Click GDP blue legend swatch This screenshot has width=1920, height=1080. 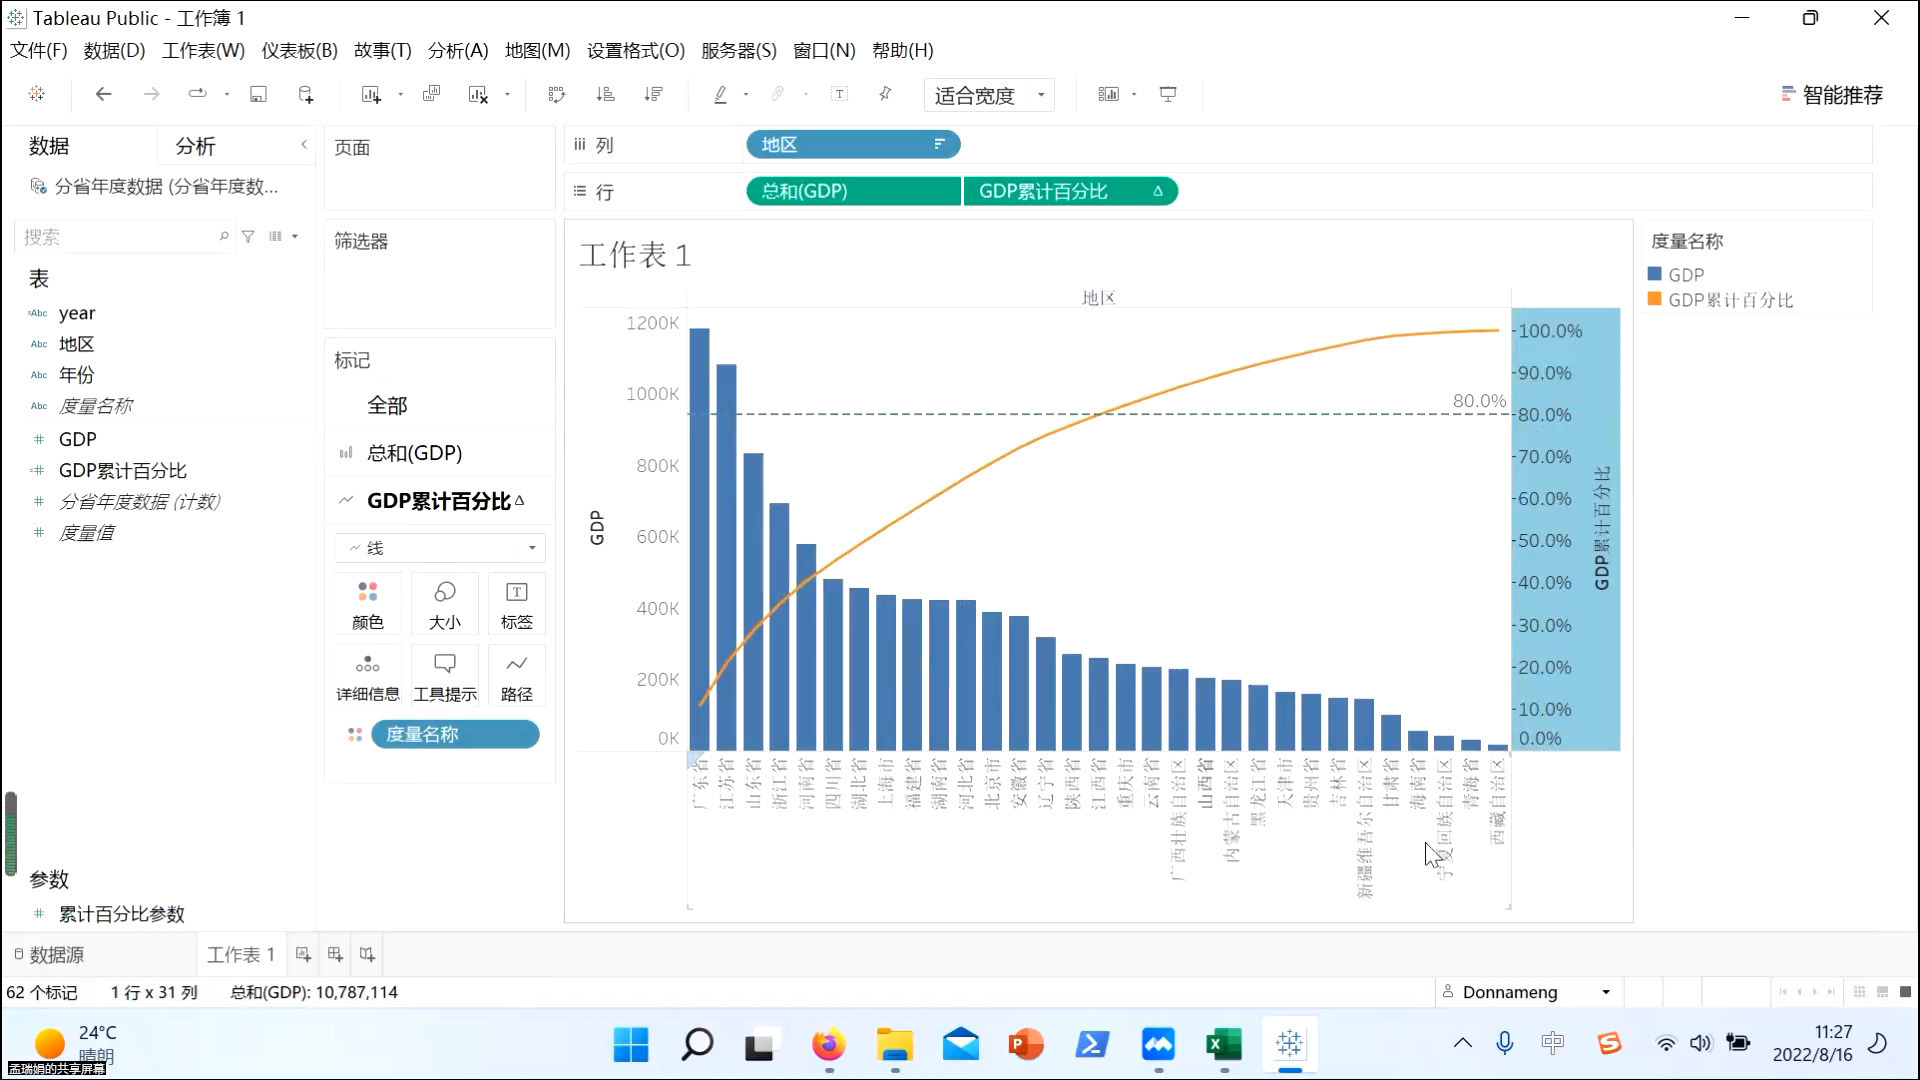coord(1655,274)
